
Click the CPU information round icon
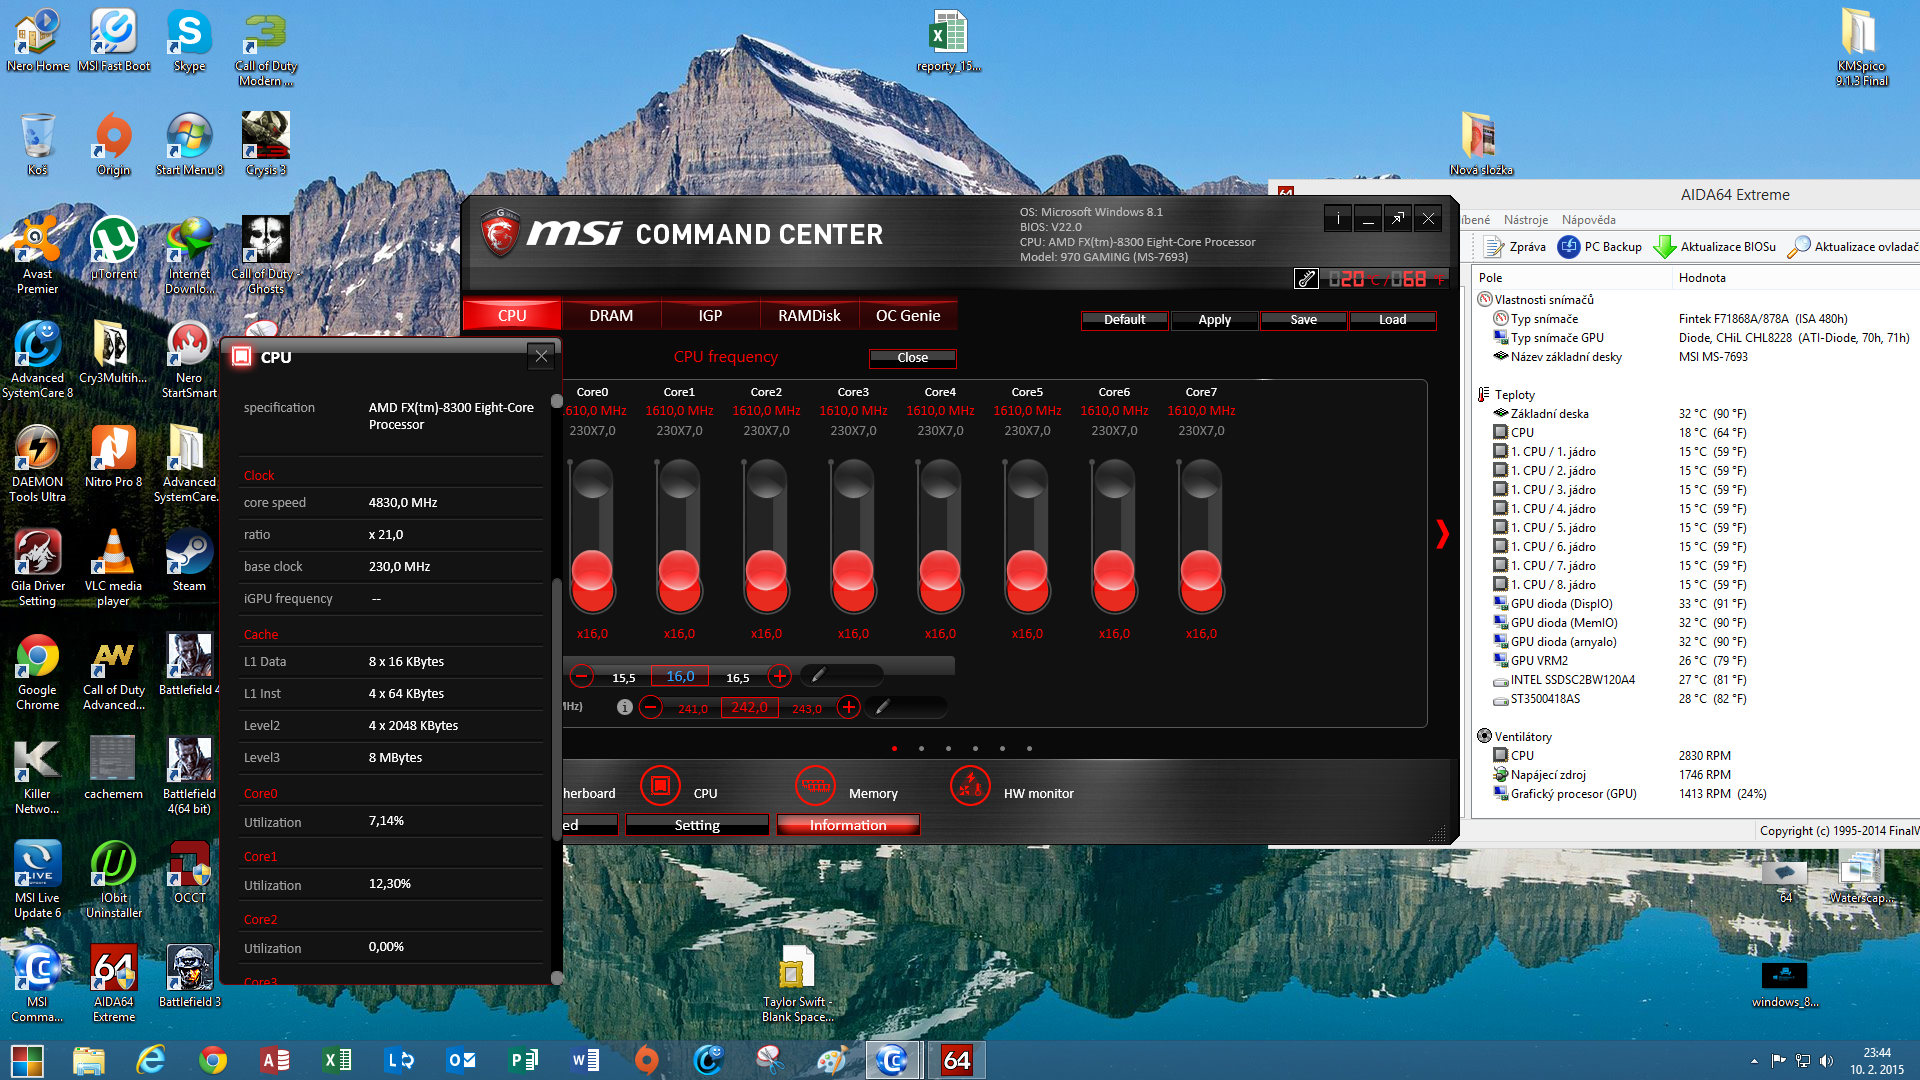[x=660, y=786]
